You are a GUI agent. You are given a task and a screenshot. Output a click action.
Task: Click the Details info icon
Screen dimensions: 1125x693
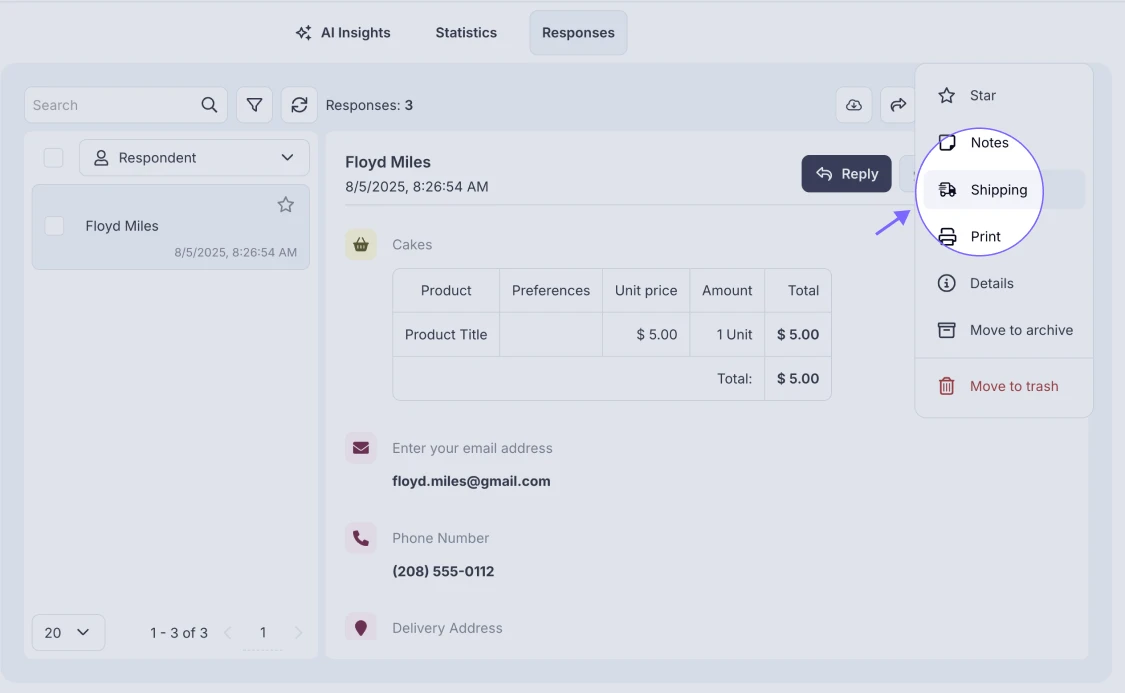point(947,283)
